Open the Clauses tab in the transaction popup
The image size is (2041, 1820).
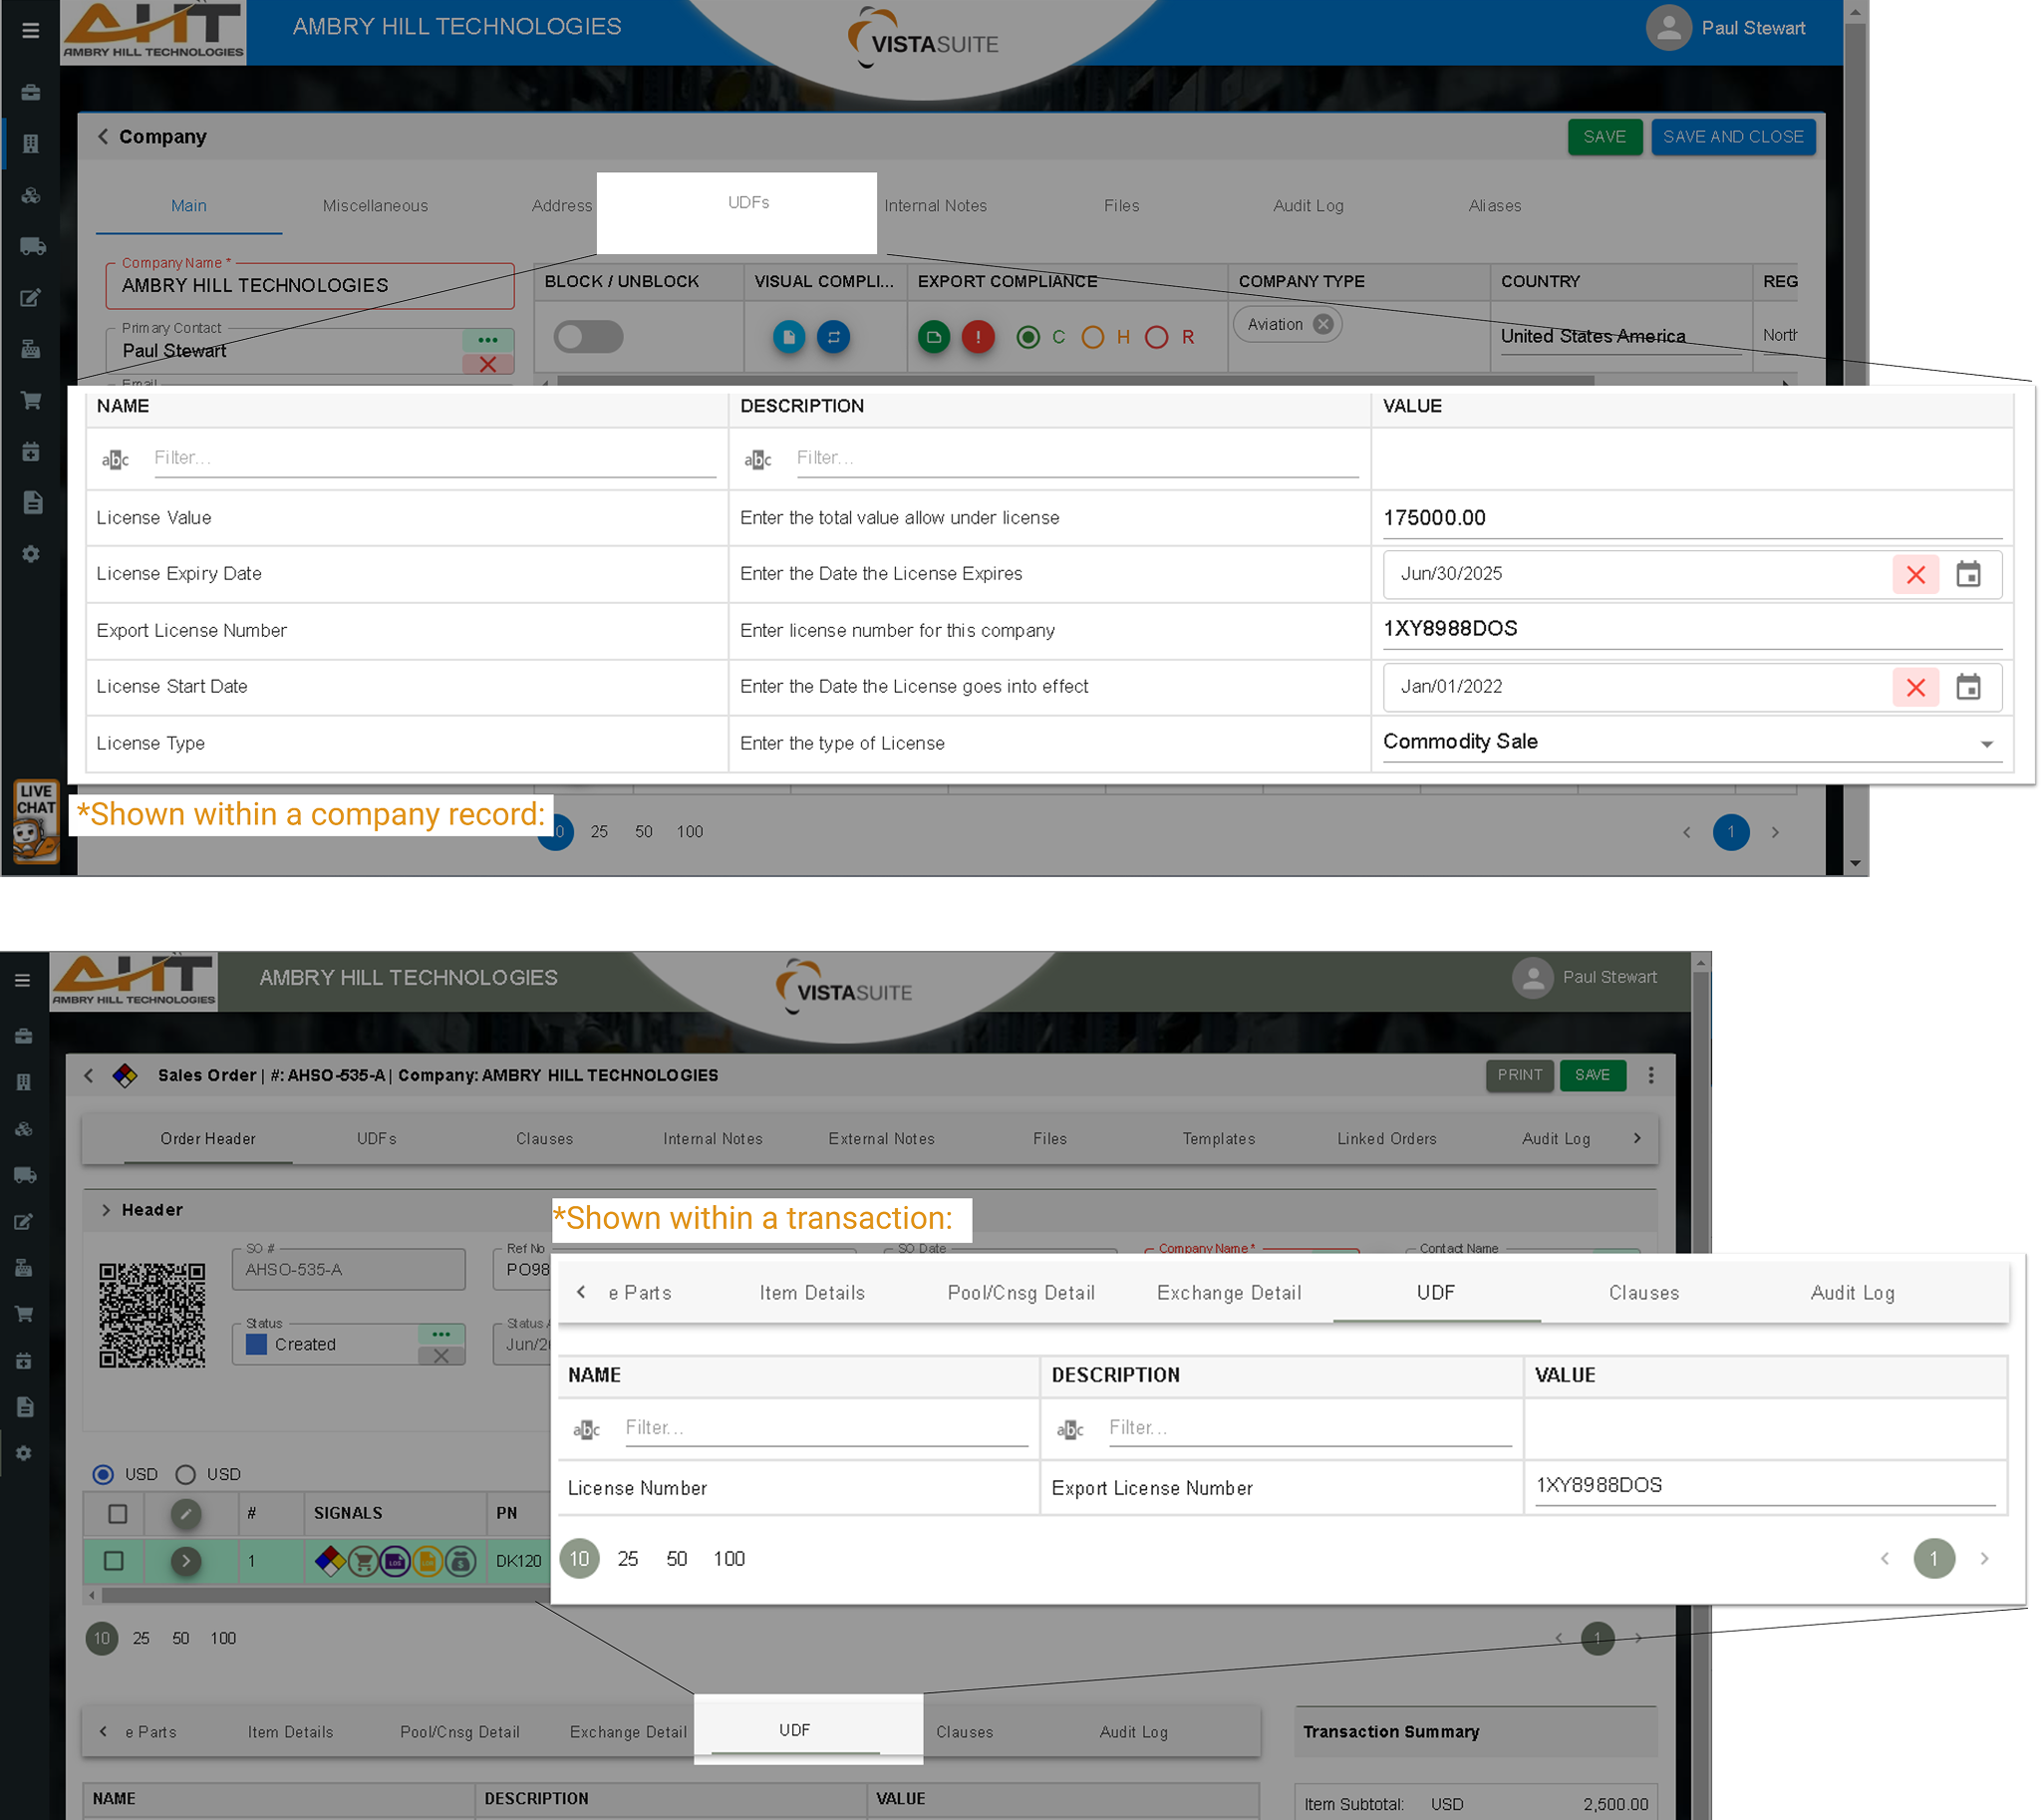1643,1293
